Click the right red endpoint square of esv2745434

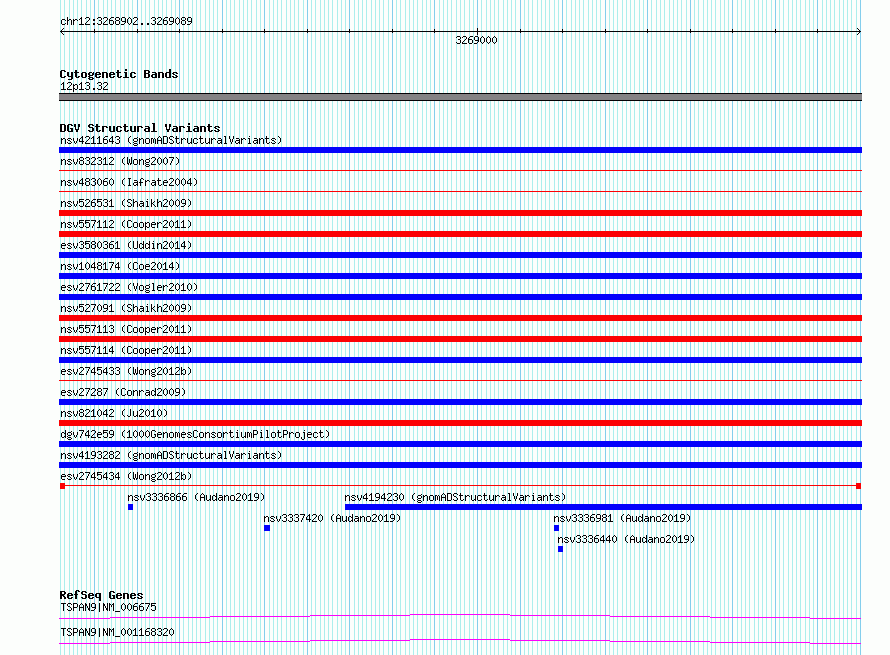[x=858, y=486]
